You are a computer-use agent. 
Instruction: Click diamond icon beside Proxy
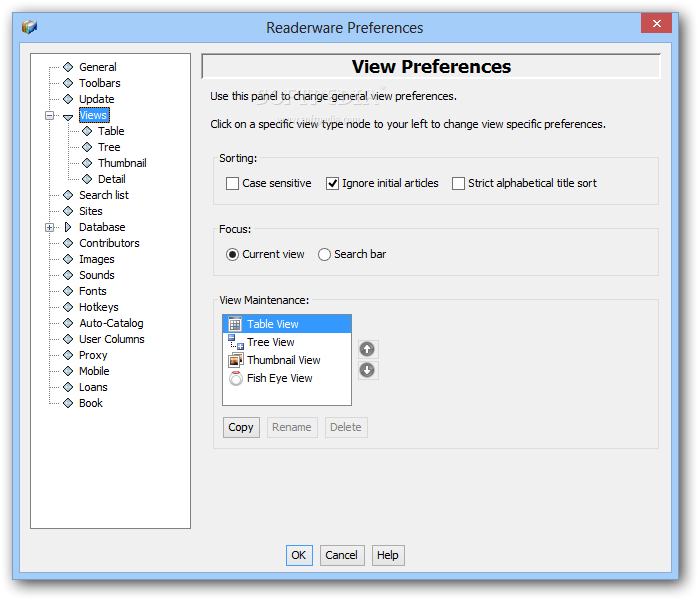click(68, 355)
